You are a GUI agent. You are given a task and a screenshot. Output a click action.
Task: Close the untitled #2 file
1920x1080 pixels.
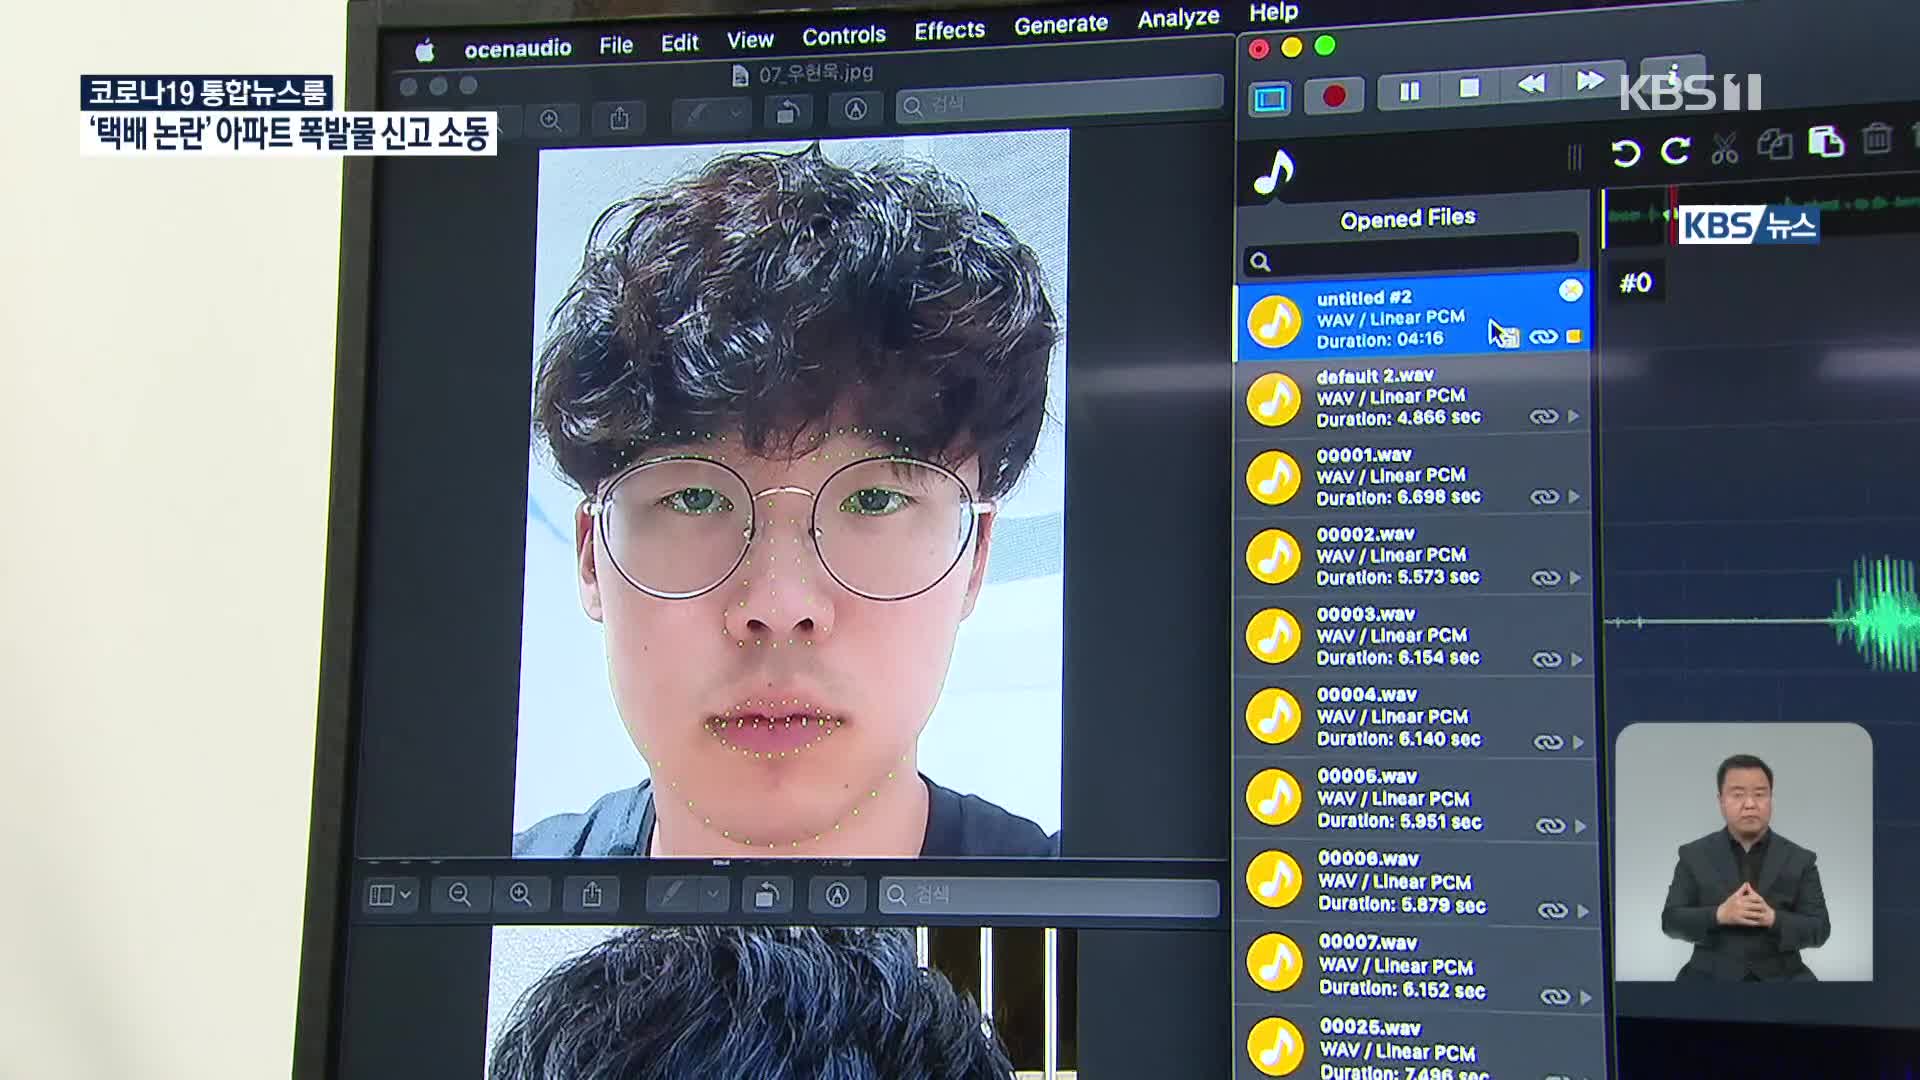[x=1571, y=290]
